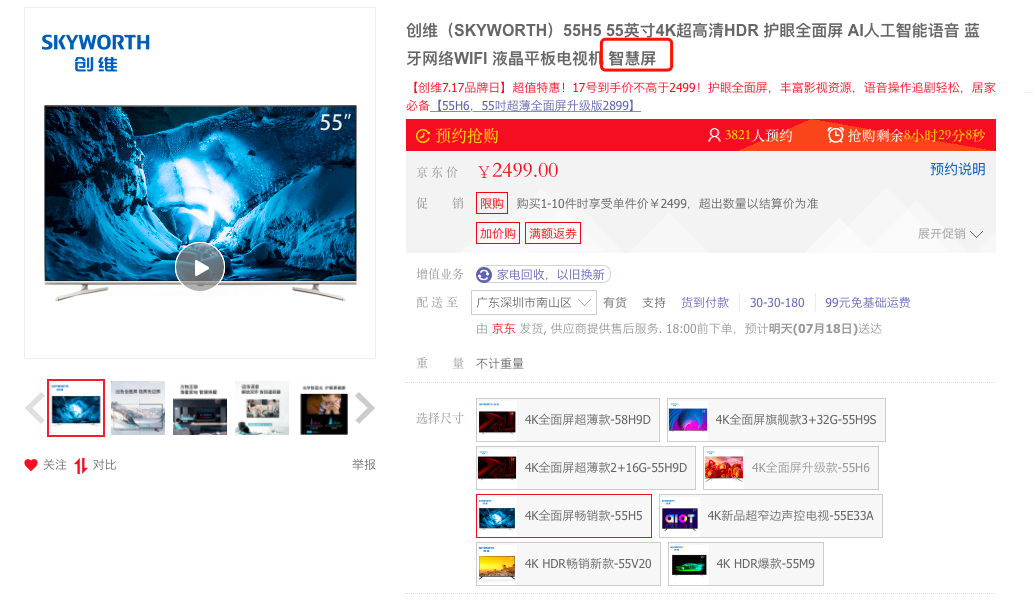The image size is (1033, 603).
Task: Select the second product thumbnail image
Action: pos(138,408)
